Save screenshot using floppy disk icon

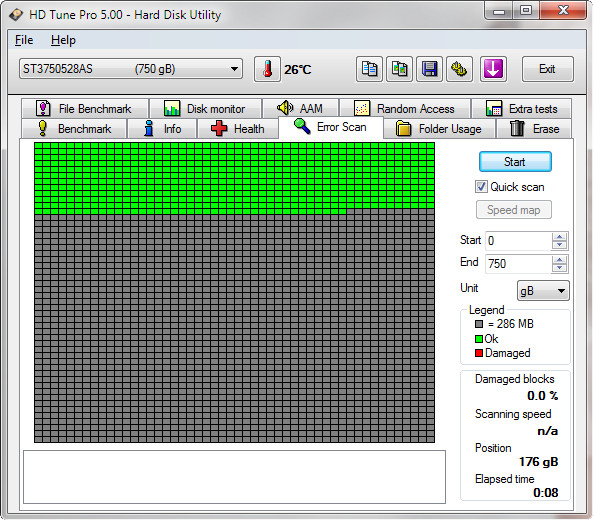point(429,69)
